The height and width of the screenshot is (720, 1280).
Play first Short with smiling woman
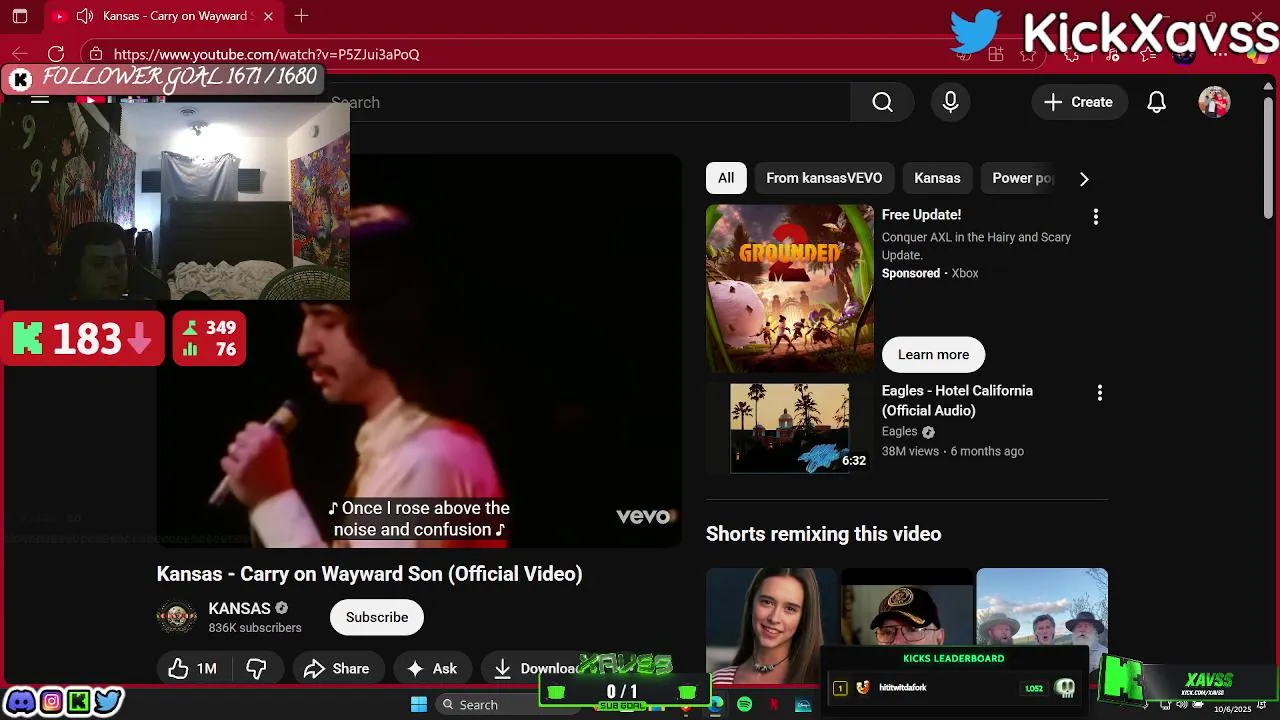(771, 626)
